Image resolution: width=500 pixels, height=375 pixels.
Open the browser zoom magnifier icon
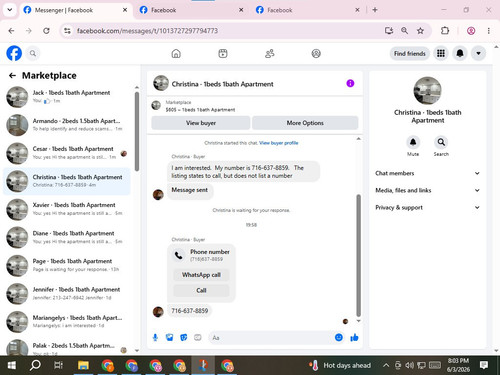point(404,31)
